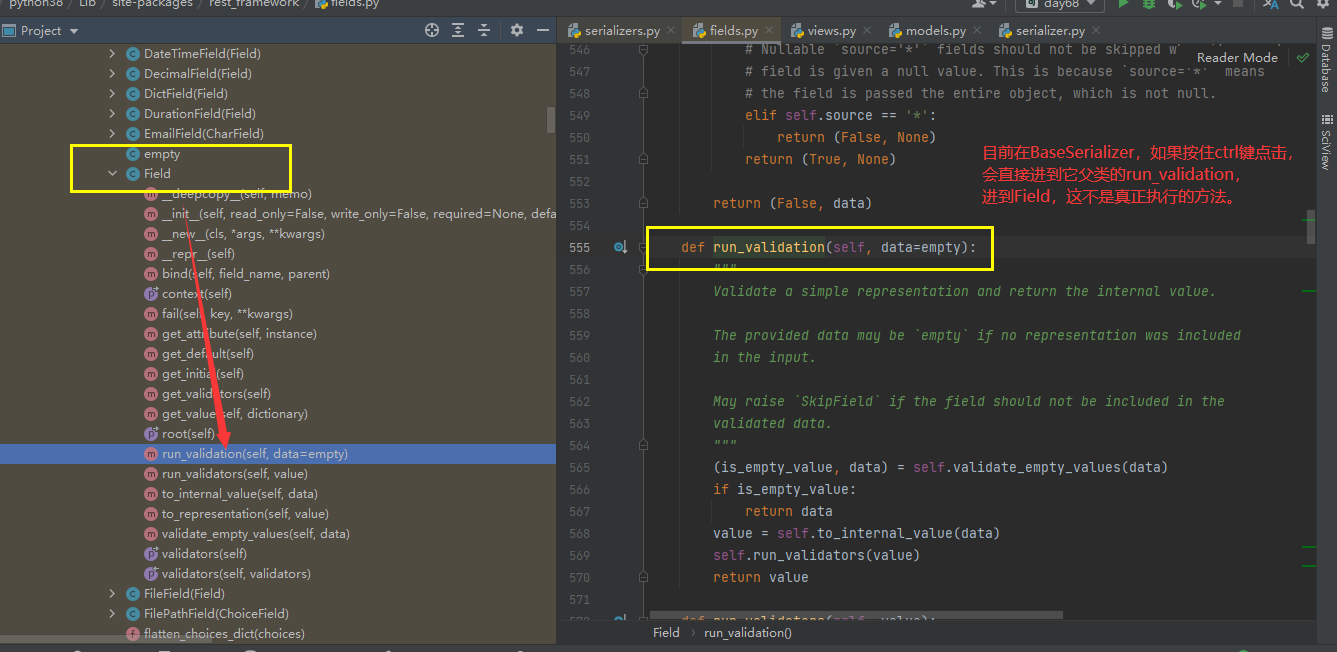Click 'return value' on line 570
Viewport: 1337px width, 652px height.
(x=761, y=577)
